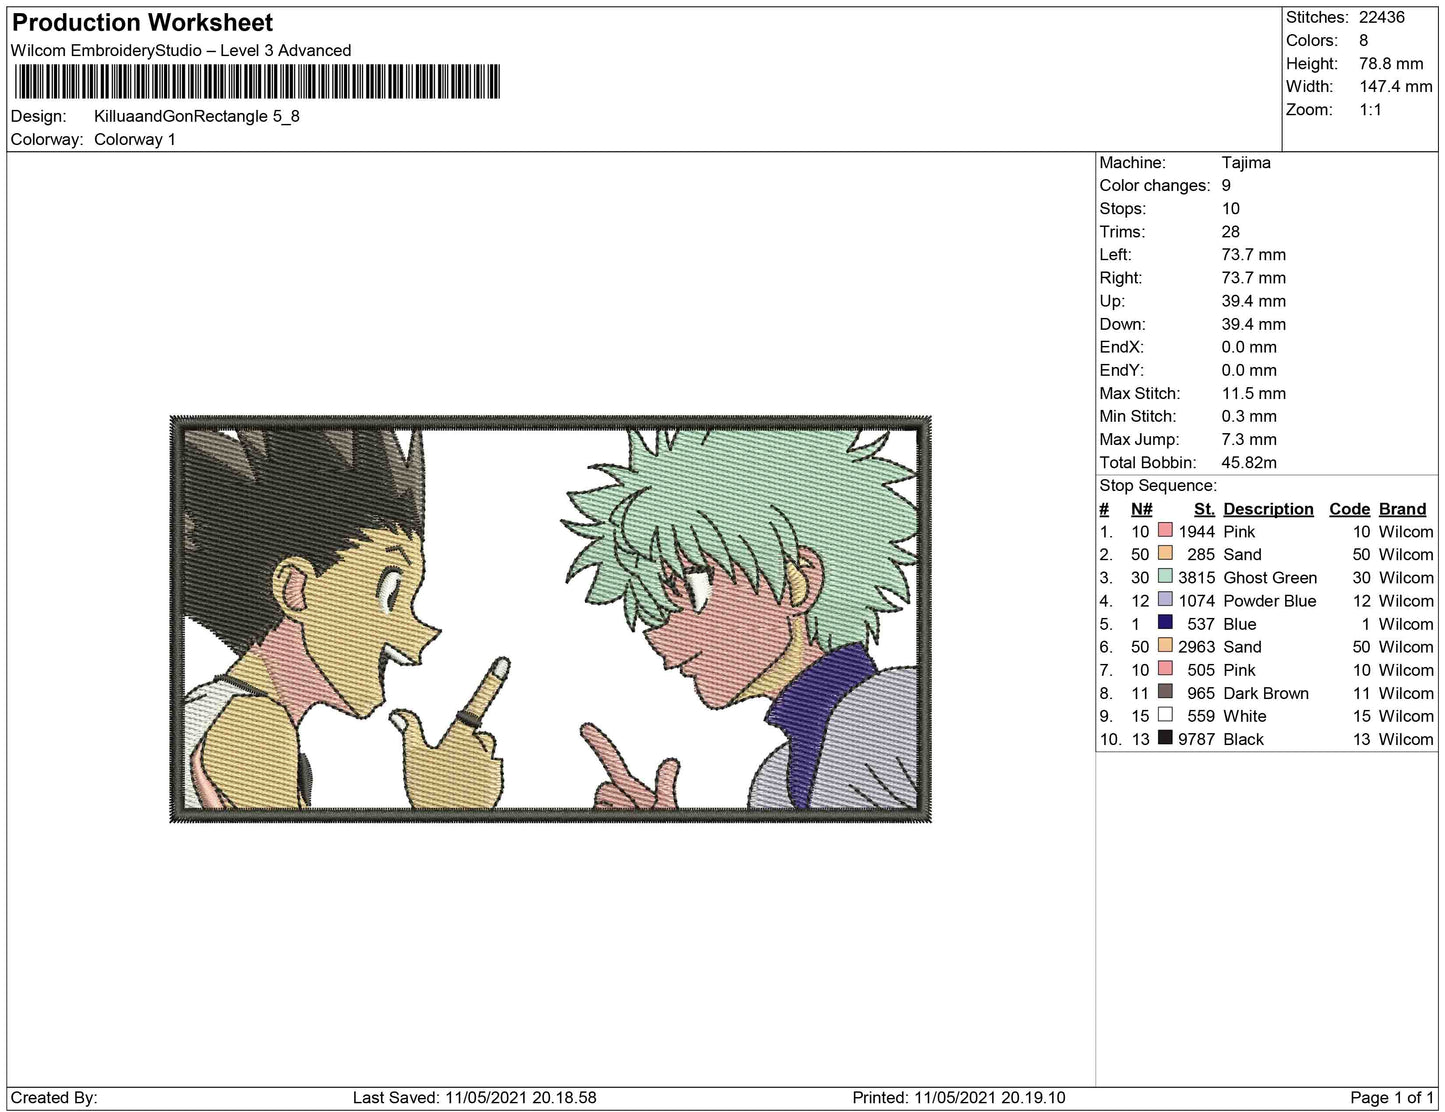Screen dimensions: 1445x1112
Task: Click the EndX value "0.0 mm"
Action: click(1249, 346)
